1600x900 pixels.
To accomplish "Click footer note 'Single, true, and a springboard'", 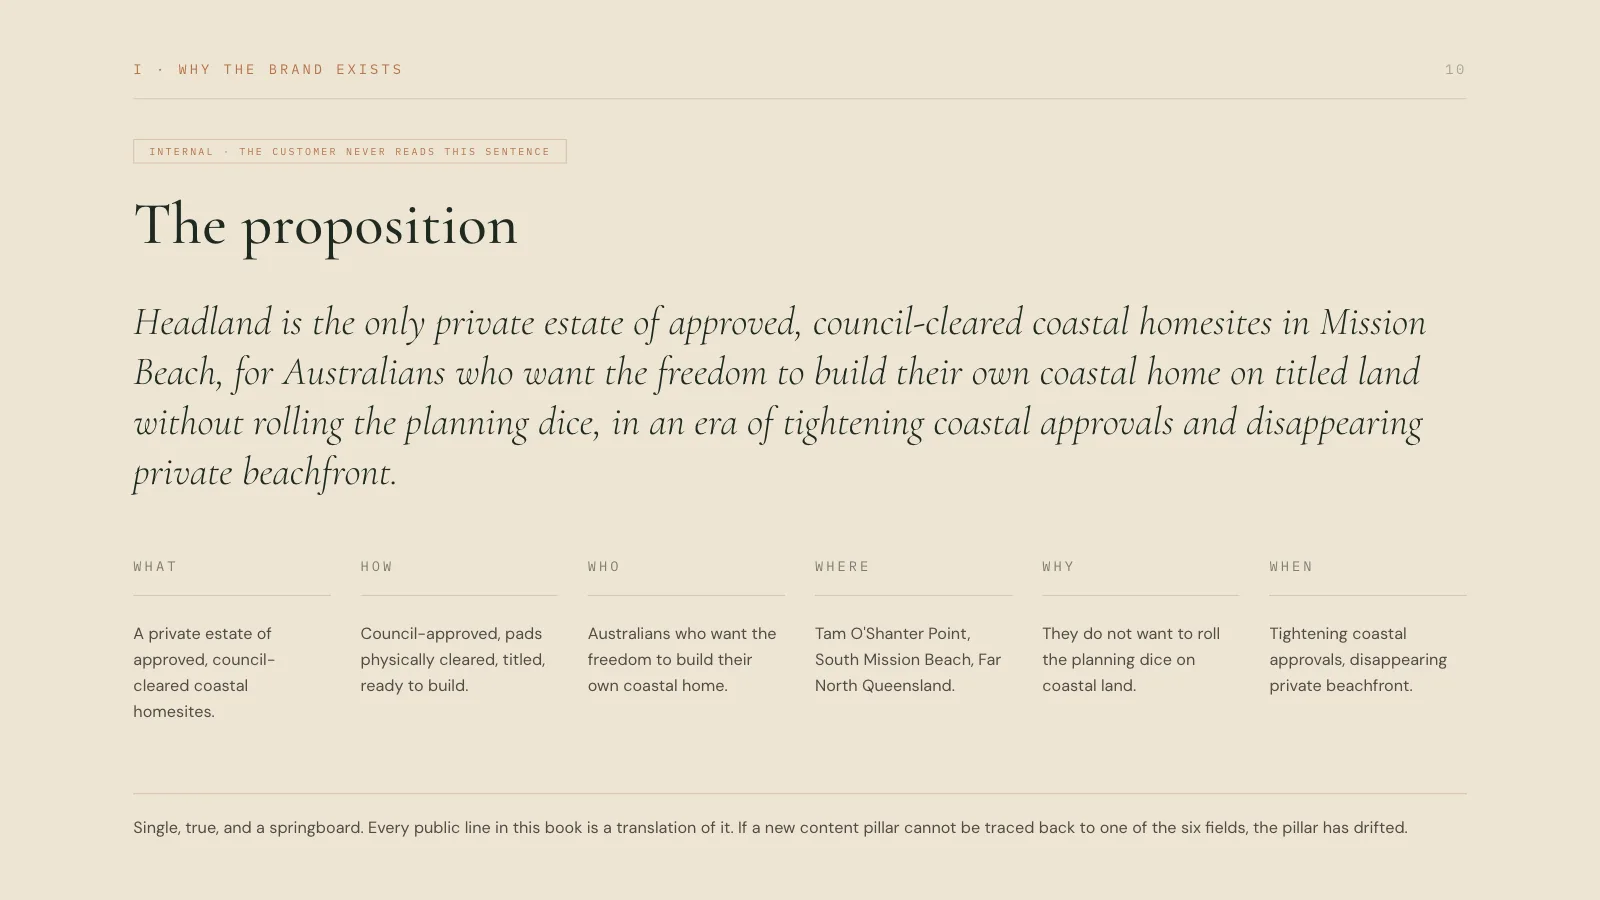I will pos(770,828).
